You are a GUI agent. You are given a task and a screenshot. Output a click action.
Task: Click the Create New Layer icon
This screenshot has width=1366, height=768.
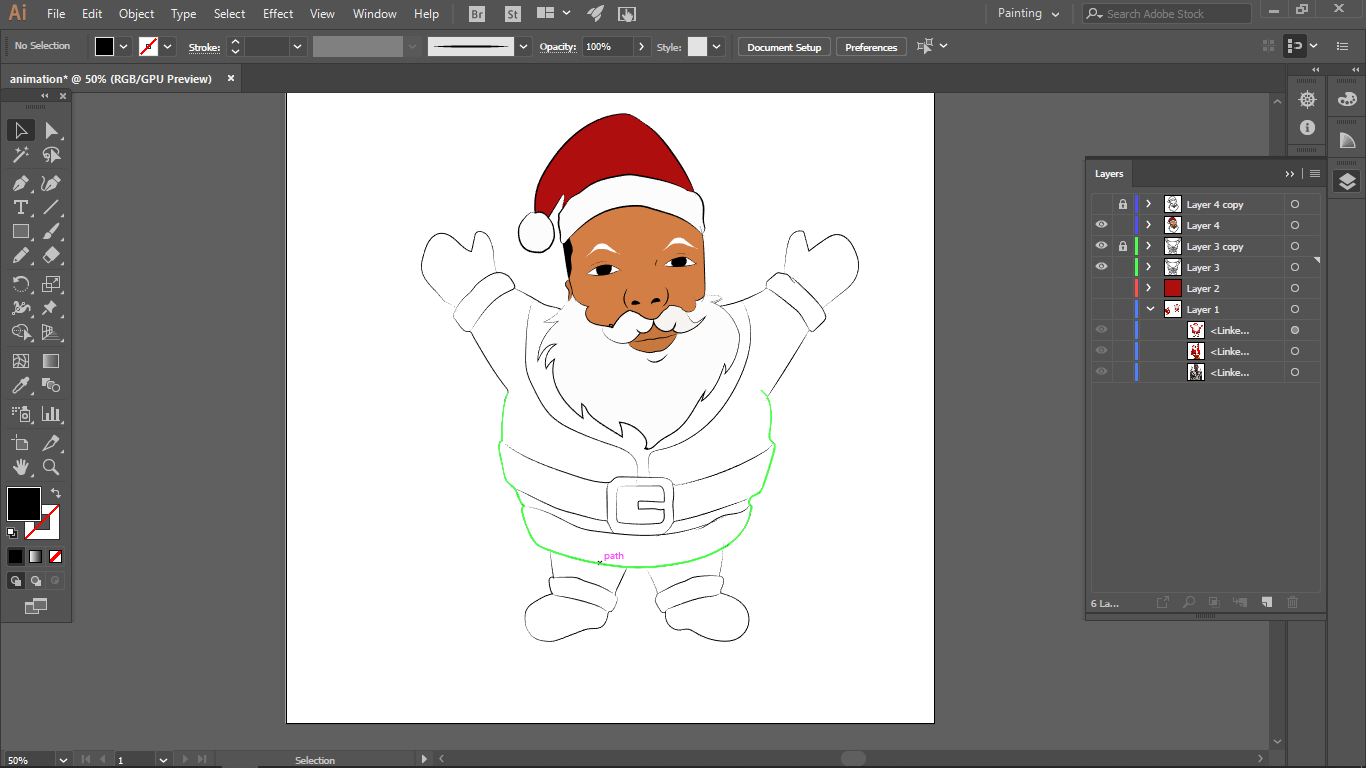click(x=1266, y=602)
